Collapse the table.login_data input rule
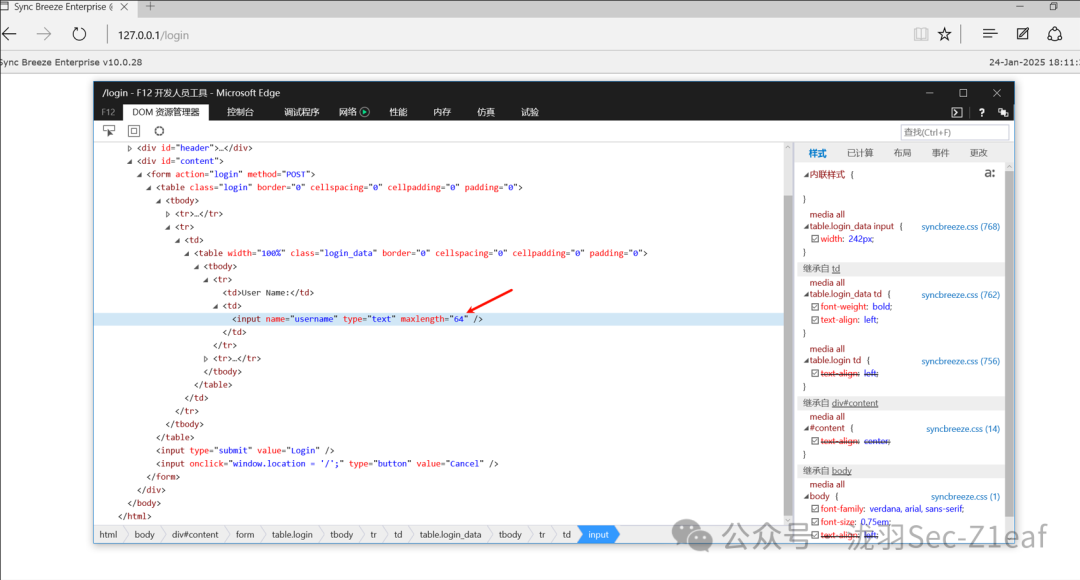This screenshot has height=580, width=1080. tap(806, 227)
